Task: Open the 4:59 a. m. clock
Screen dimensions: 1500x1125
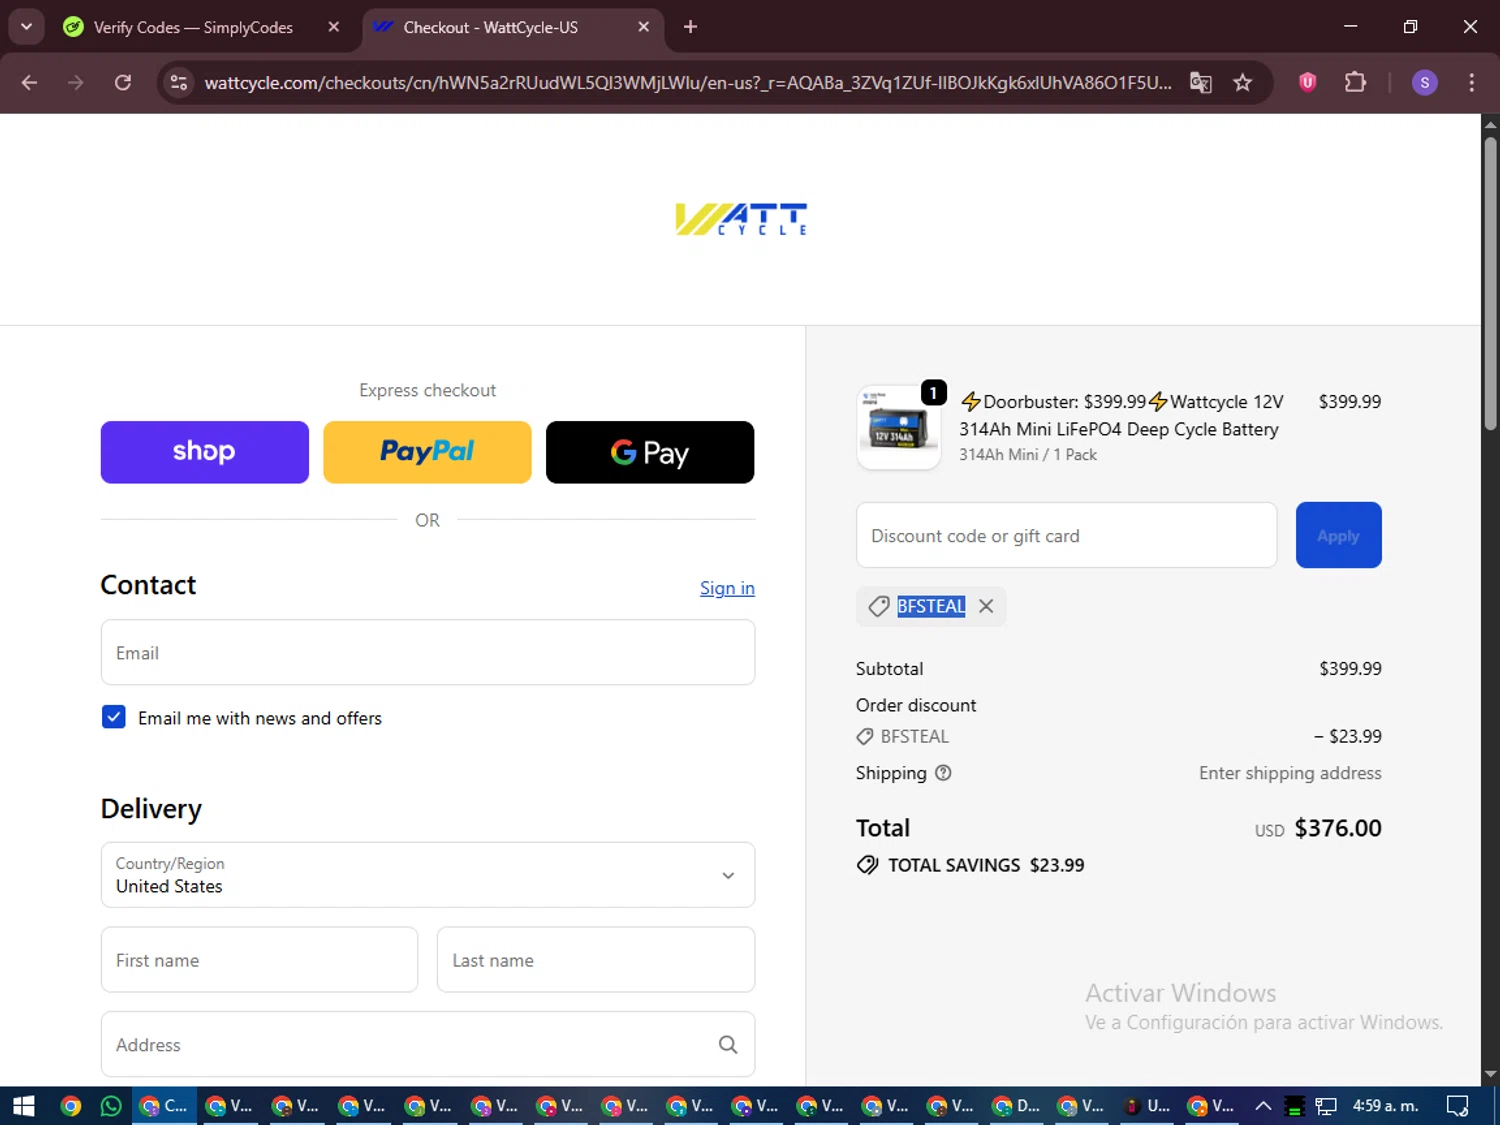Action: pos(1385,1106)
